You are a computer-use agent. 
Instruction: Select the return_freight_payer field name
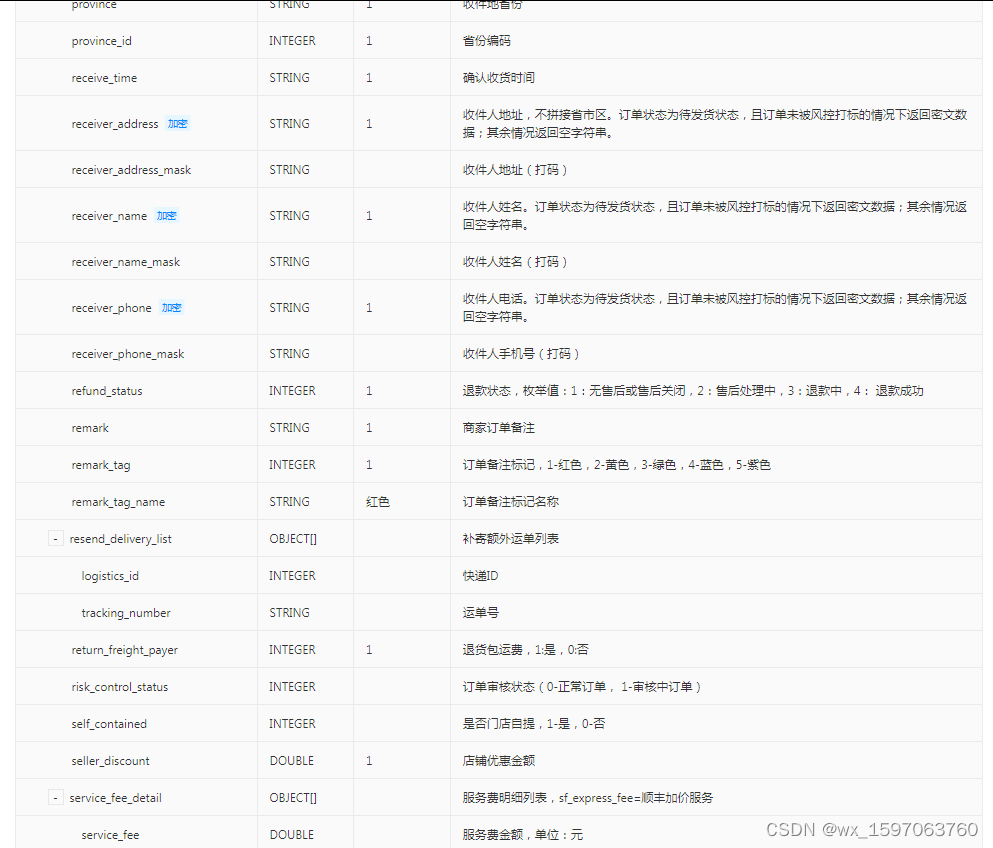point(125,650)
